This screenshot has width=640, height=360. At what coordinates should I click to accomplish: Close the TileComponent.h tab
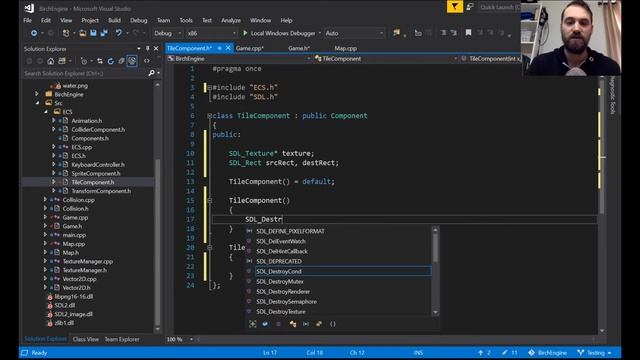coord(228,48)
